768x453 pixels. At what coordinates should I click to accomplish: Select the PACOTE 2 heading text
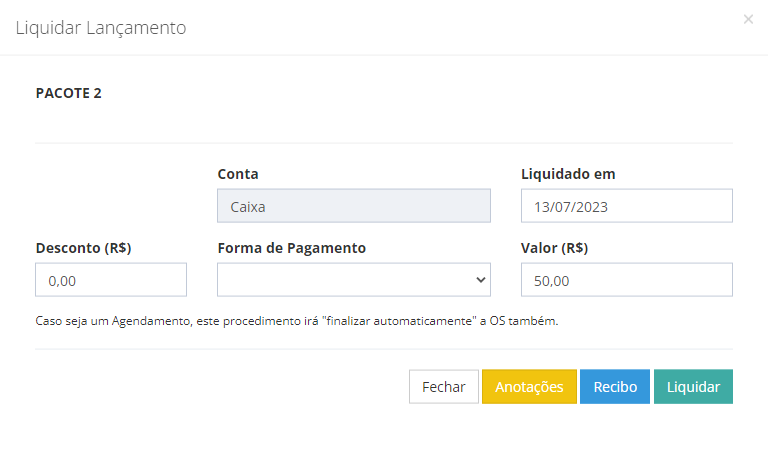(x=69, y=93)
